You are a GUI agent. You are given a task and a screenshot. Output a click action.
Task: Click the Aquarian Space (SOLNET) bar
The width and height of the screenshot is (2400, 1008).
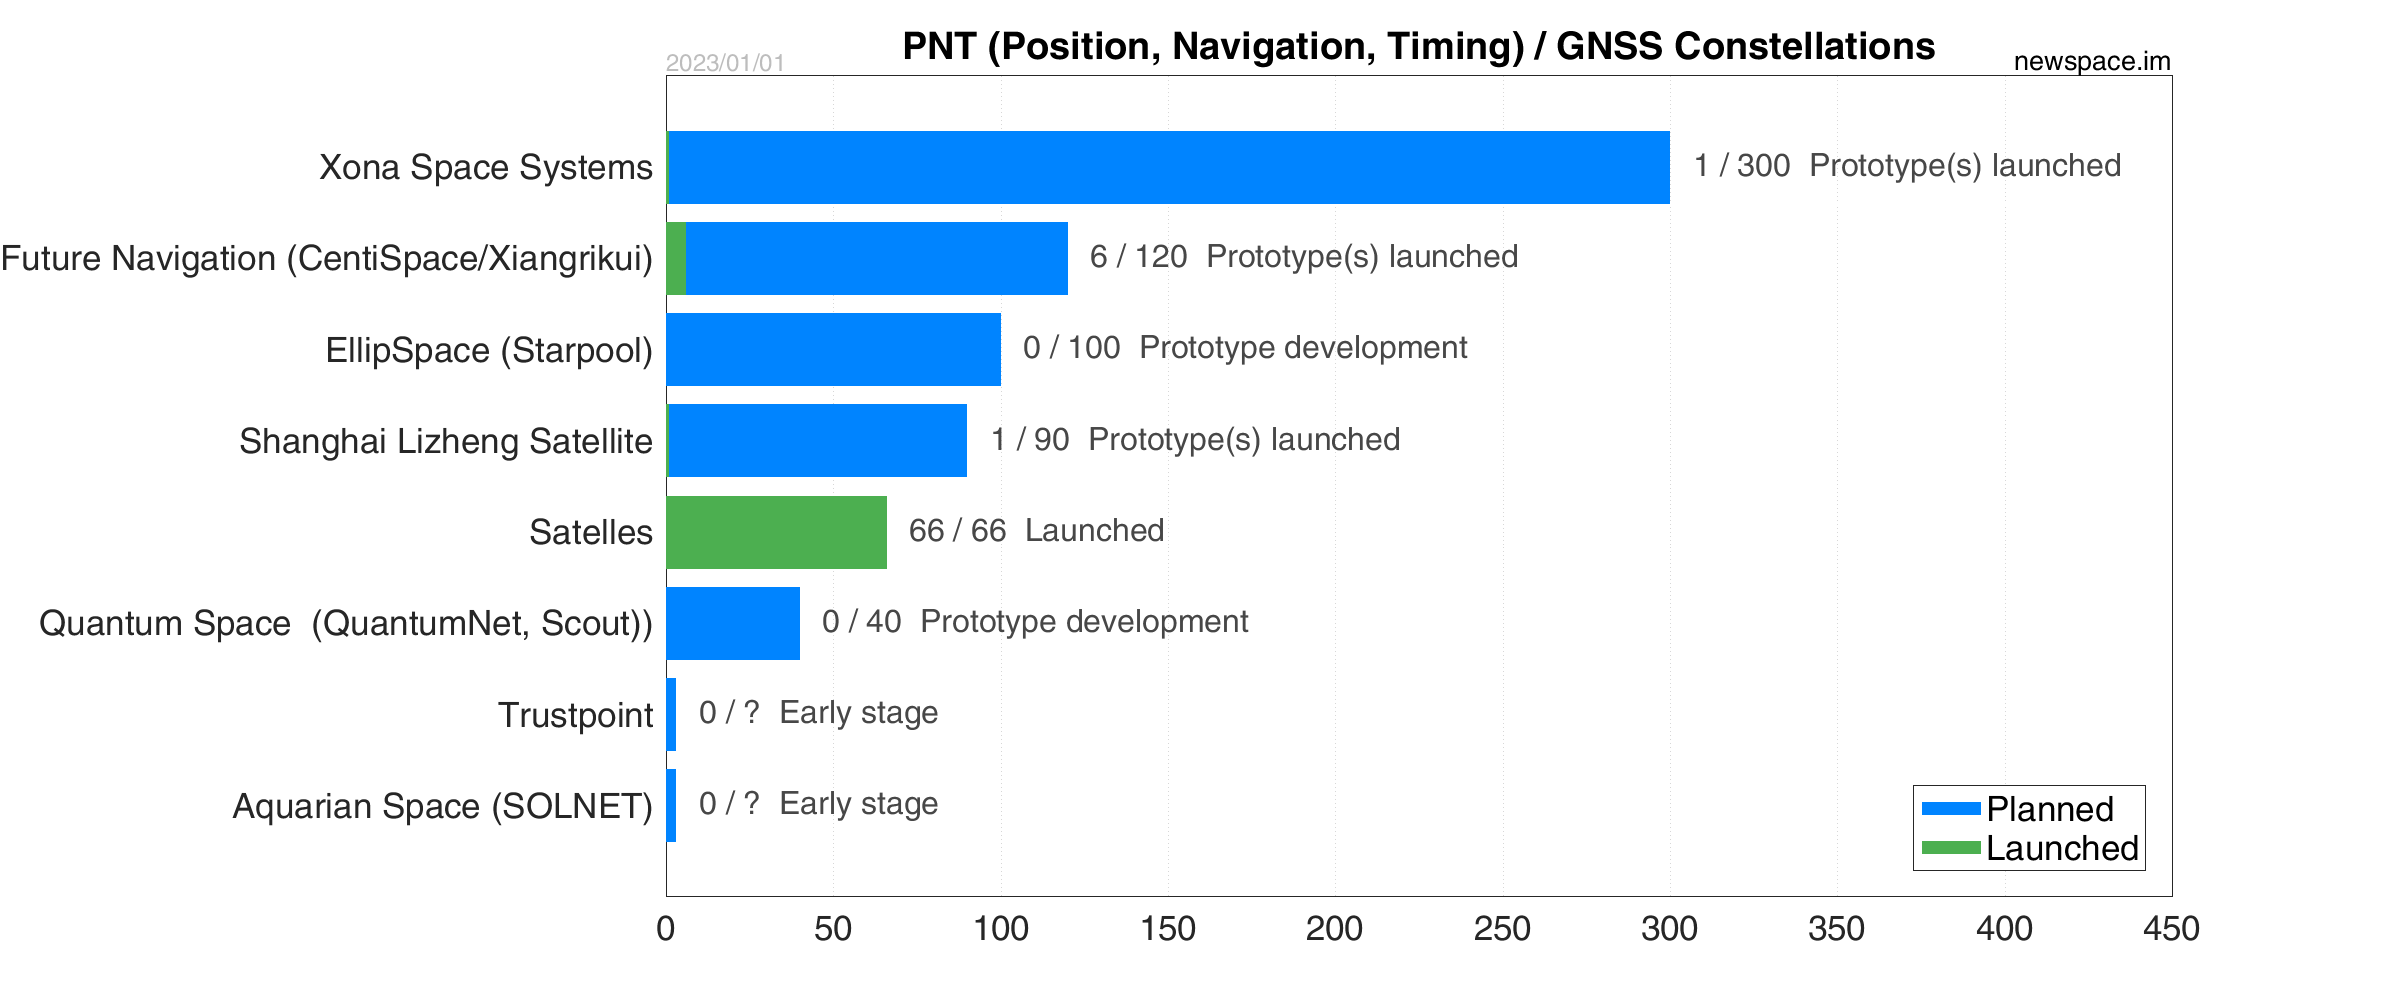click(671, 805)
